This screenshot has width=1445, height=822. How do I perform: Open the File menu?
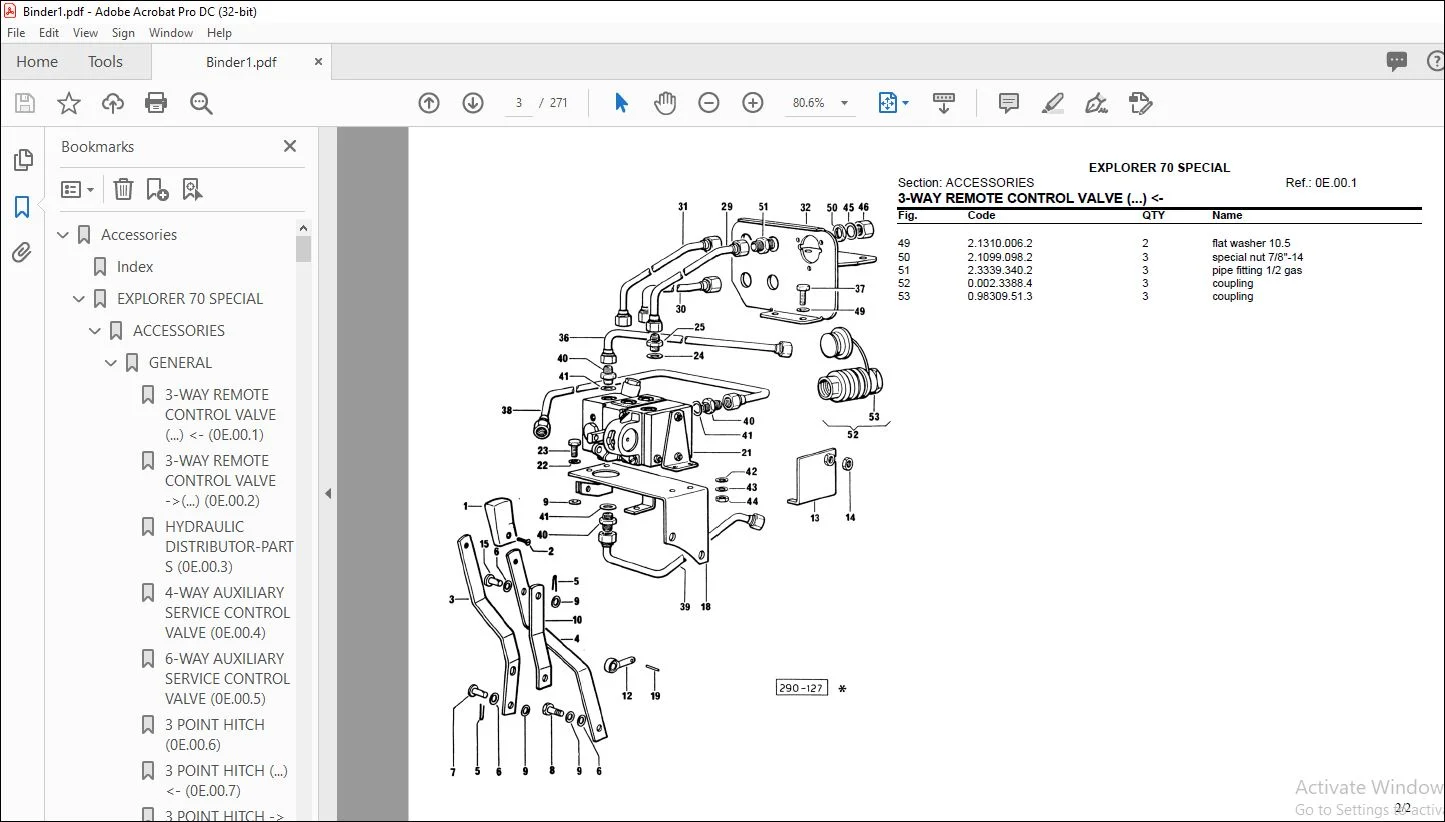coord(16,33)
